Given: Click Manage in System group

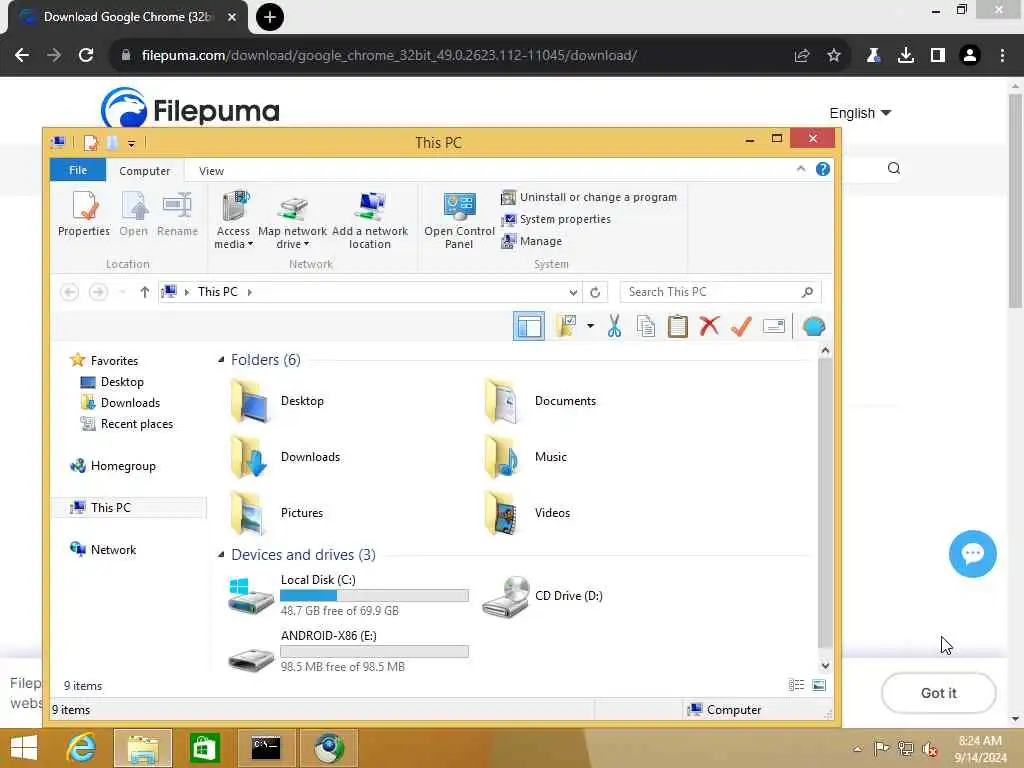Looking at the screenshot, I should [532, 242].
